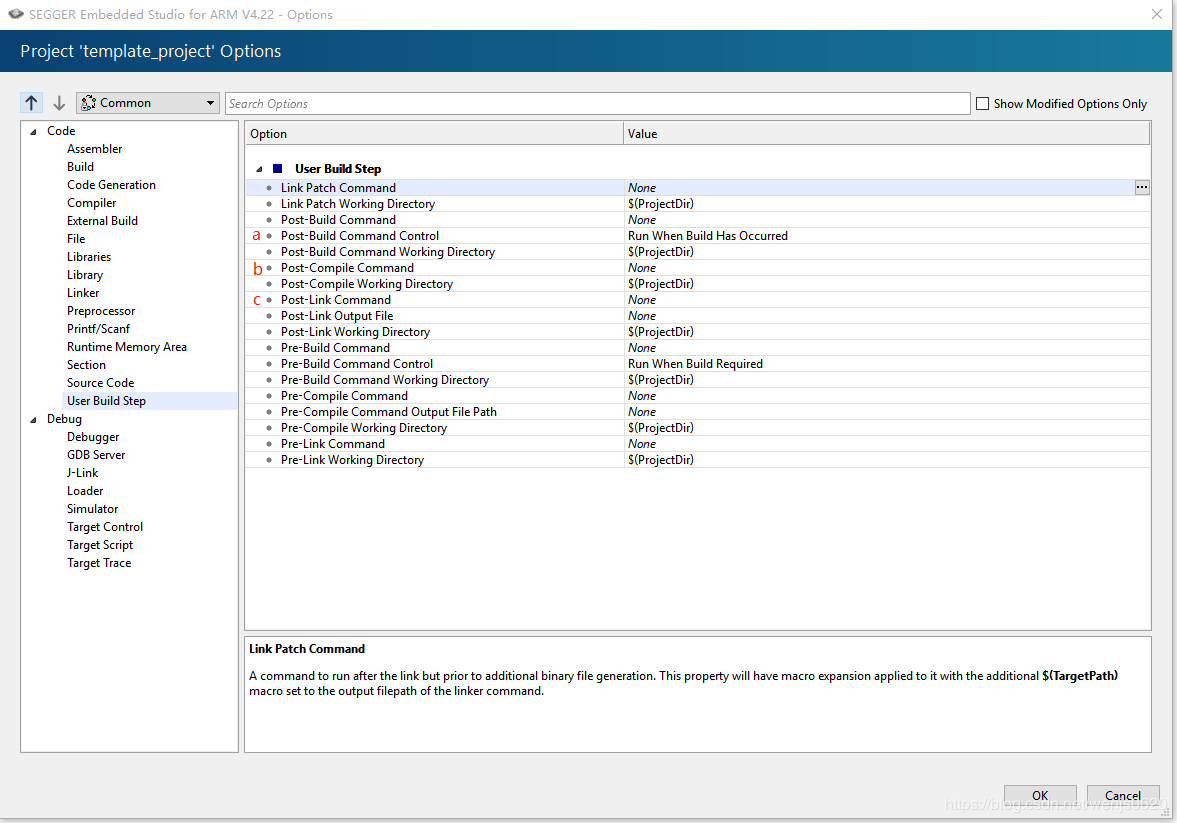Click the blue square User Build Step icon

point(278,169)
